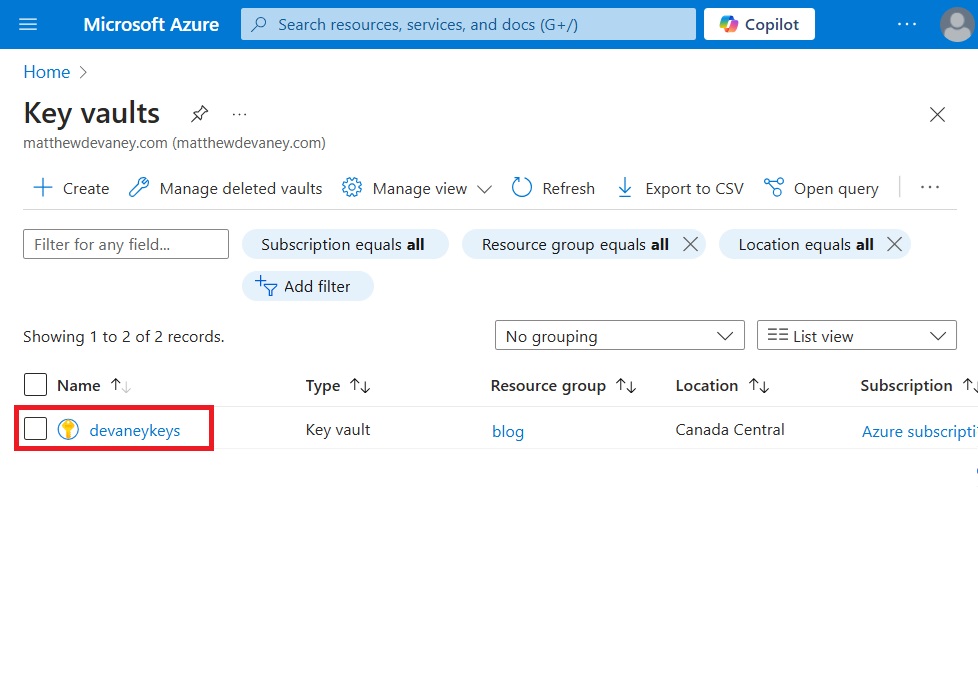Viewport: 978px width, 681px height.
Task: Pin Key vaults page to dashboard
Action: tap(199, 114)
